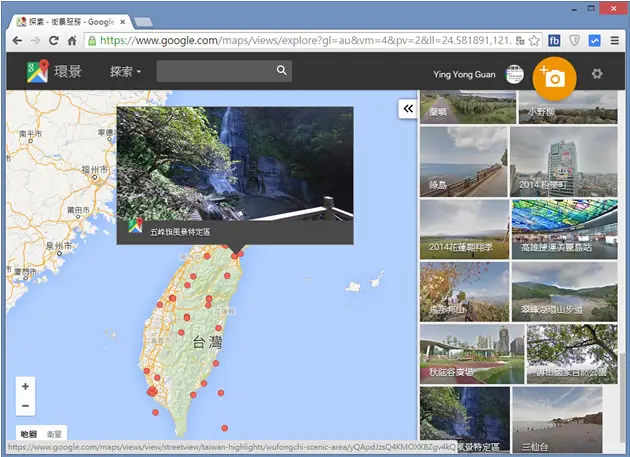Zoom out the map with minus button
The width and height of the screenshot is (630, 457).
click(x=25, y=406)
